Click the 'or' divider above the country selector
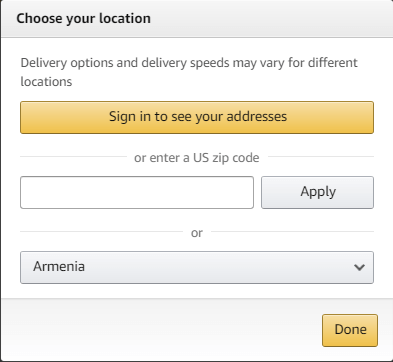This screenshot has width=393, height=362. [x=197, y=233]
